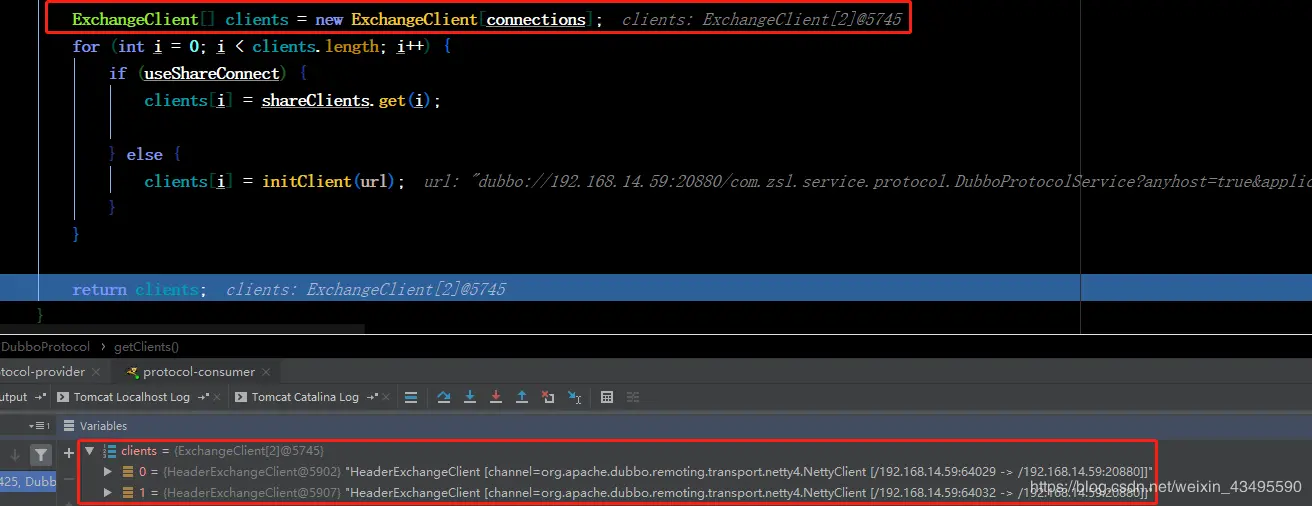
Task: Toggle frames filter funnel icon
Action: 40,456
